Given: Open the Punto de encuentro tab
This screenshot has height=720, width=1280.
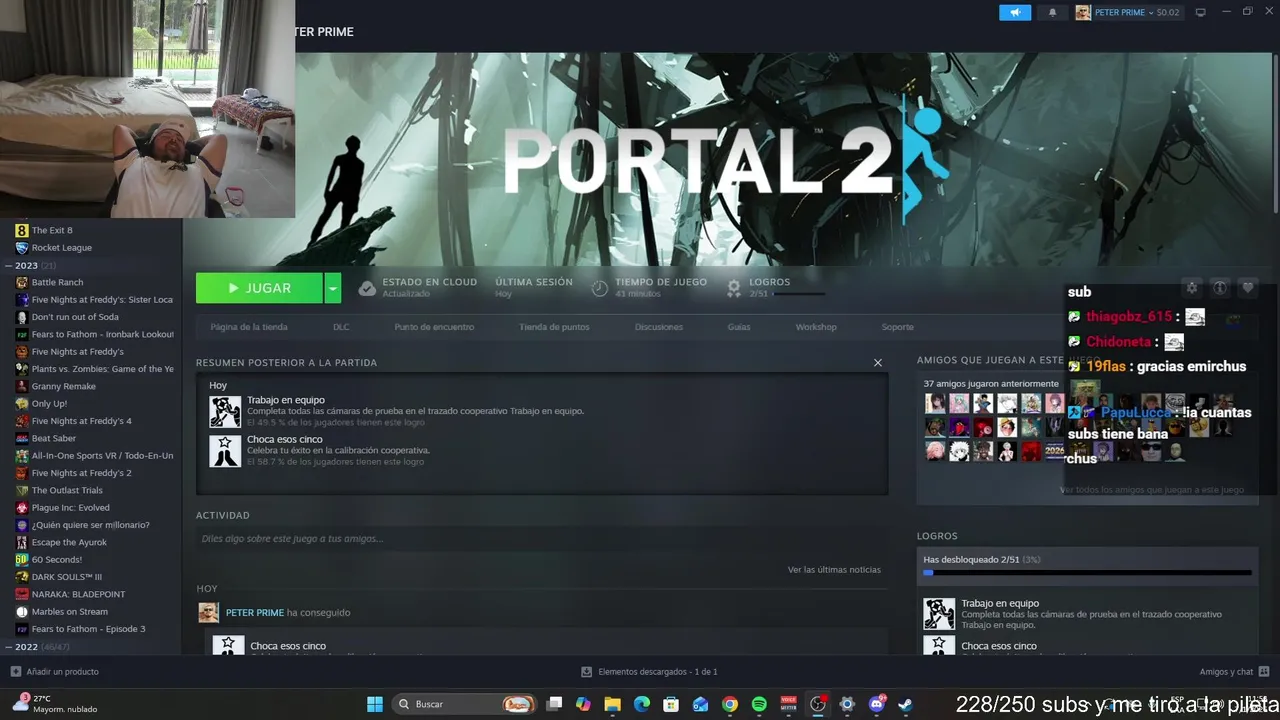Looking at the screenshot, I should [434, 327].
